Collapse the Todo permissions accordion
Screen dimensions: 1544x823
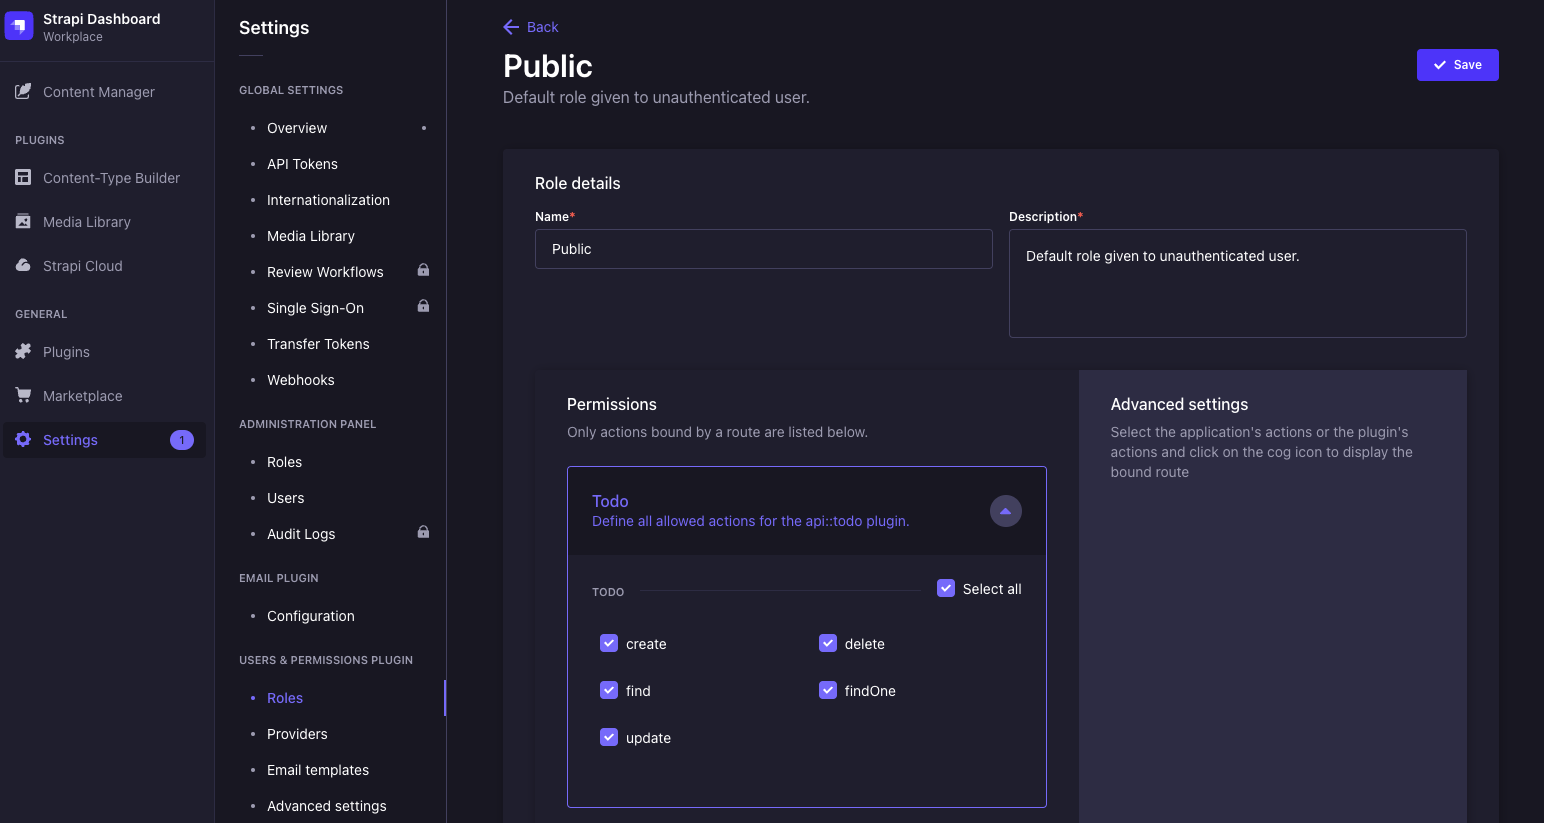pyautogui.click(x=1006, y=511)
